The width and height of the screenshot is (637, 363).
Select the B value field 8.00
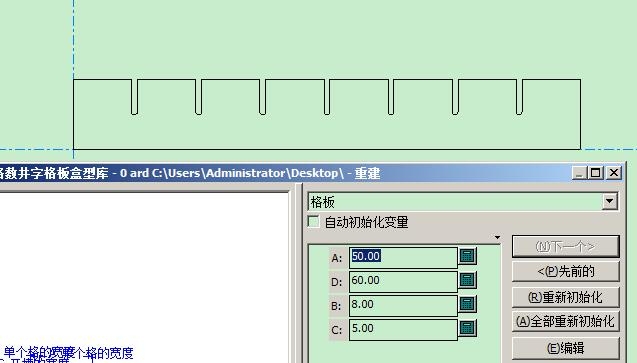(403, 305)
